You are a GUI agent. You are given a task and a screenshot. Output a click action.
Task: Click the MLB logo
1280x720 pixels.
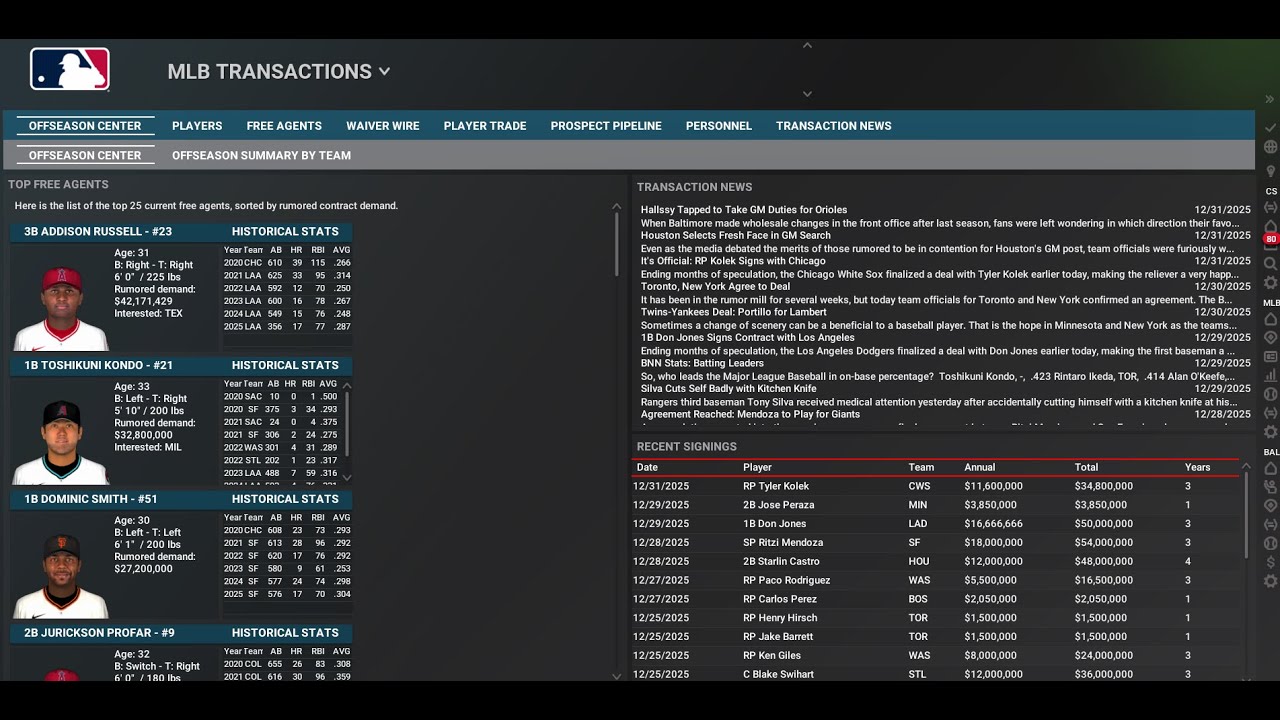pos(70,69)
